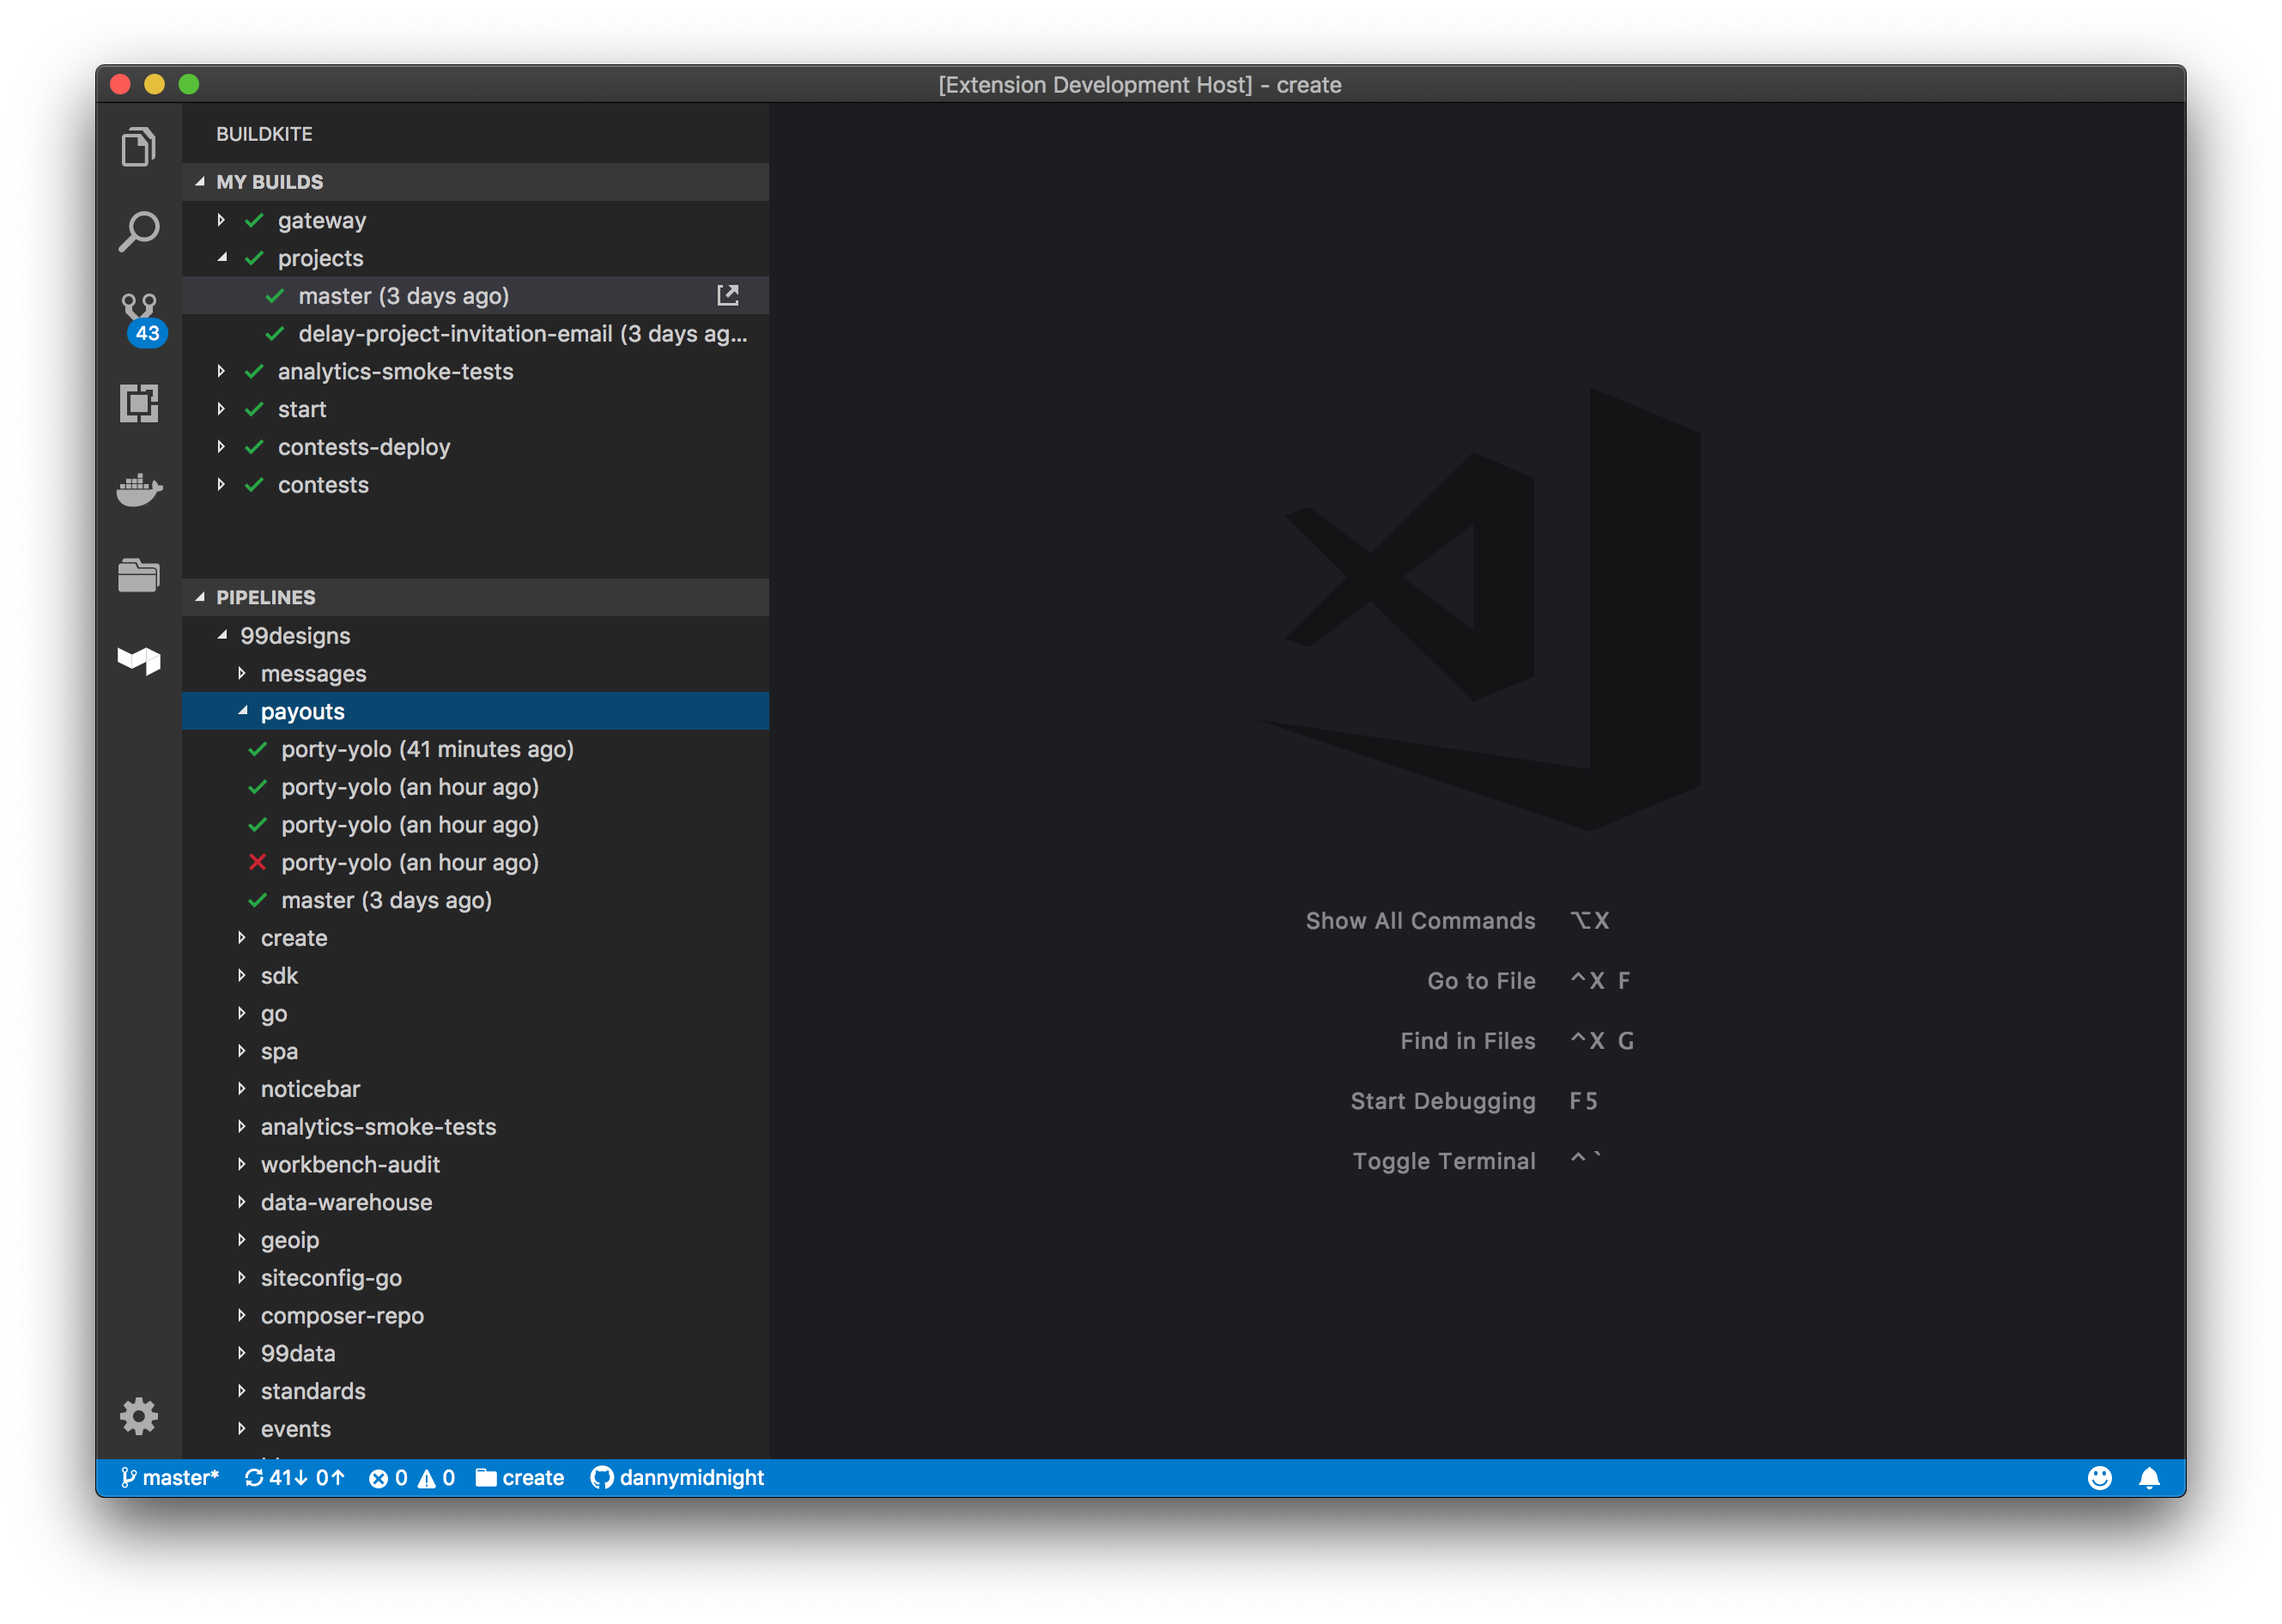Screen dimensions: 2282x1624
Task: Collapse the PIPELINES section header
Action: (x=266, y=597)
